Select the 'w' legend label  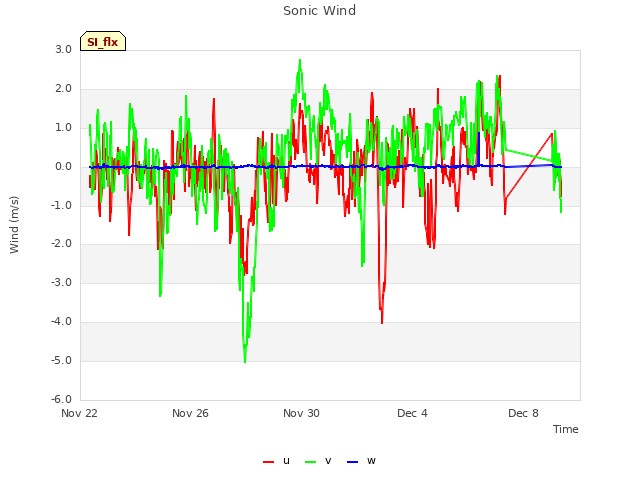pyautogui.click(x=371, y=461)
